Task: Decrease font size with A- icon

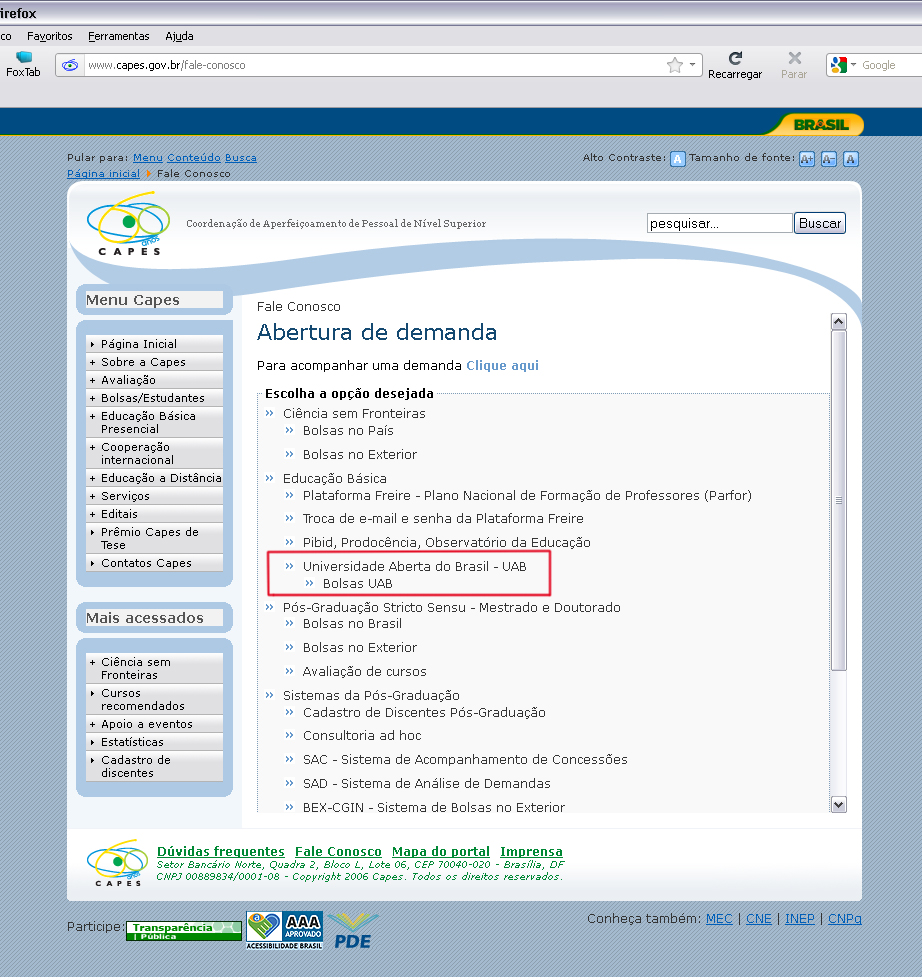Action: point(828,159)
